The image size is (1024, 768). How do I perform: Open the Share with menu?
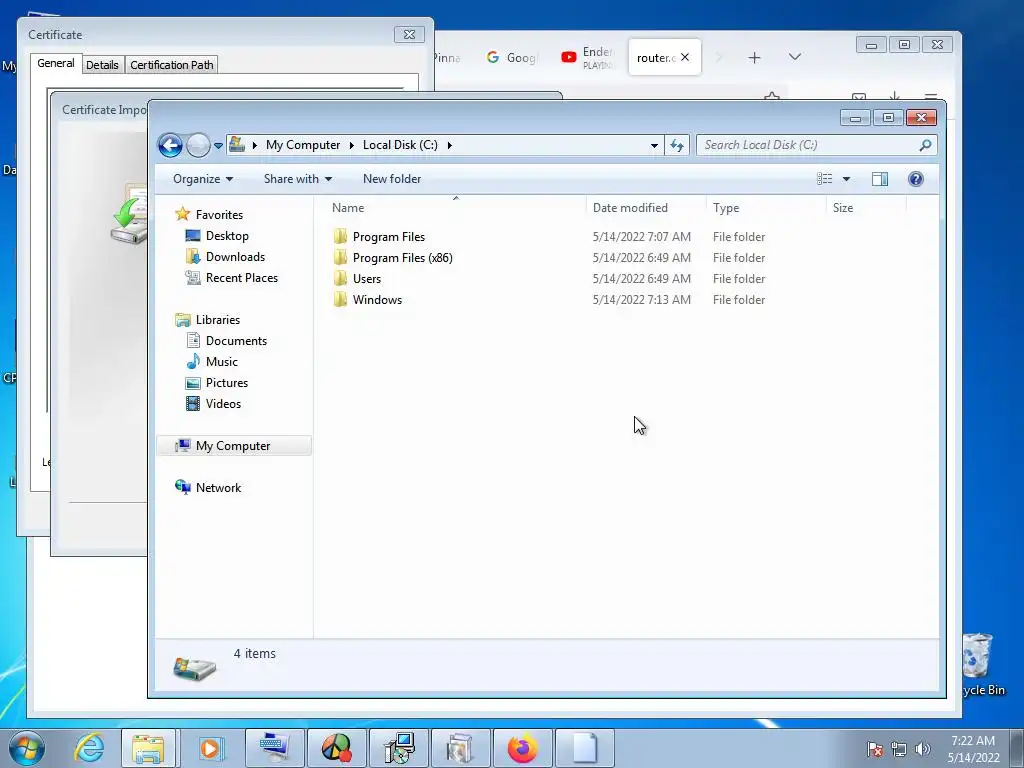pos(298,179)
